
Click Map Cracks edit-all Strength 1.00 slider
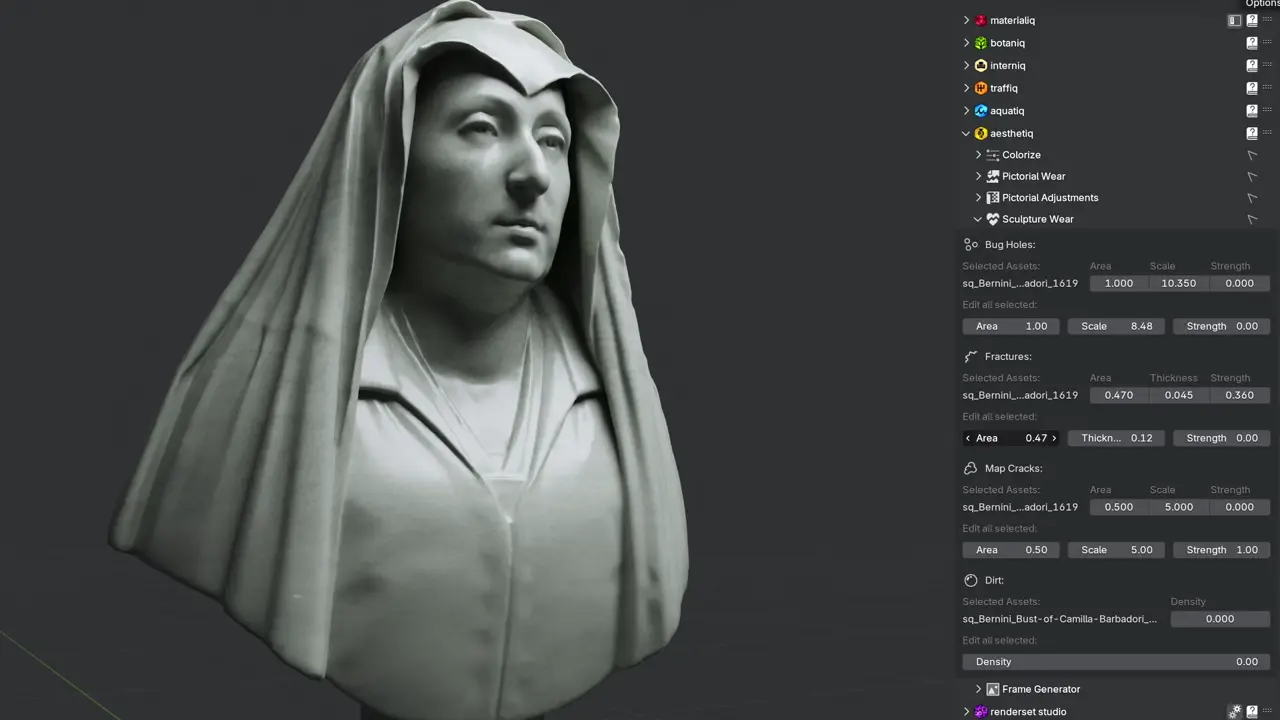tap(1222, 550)
